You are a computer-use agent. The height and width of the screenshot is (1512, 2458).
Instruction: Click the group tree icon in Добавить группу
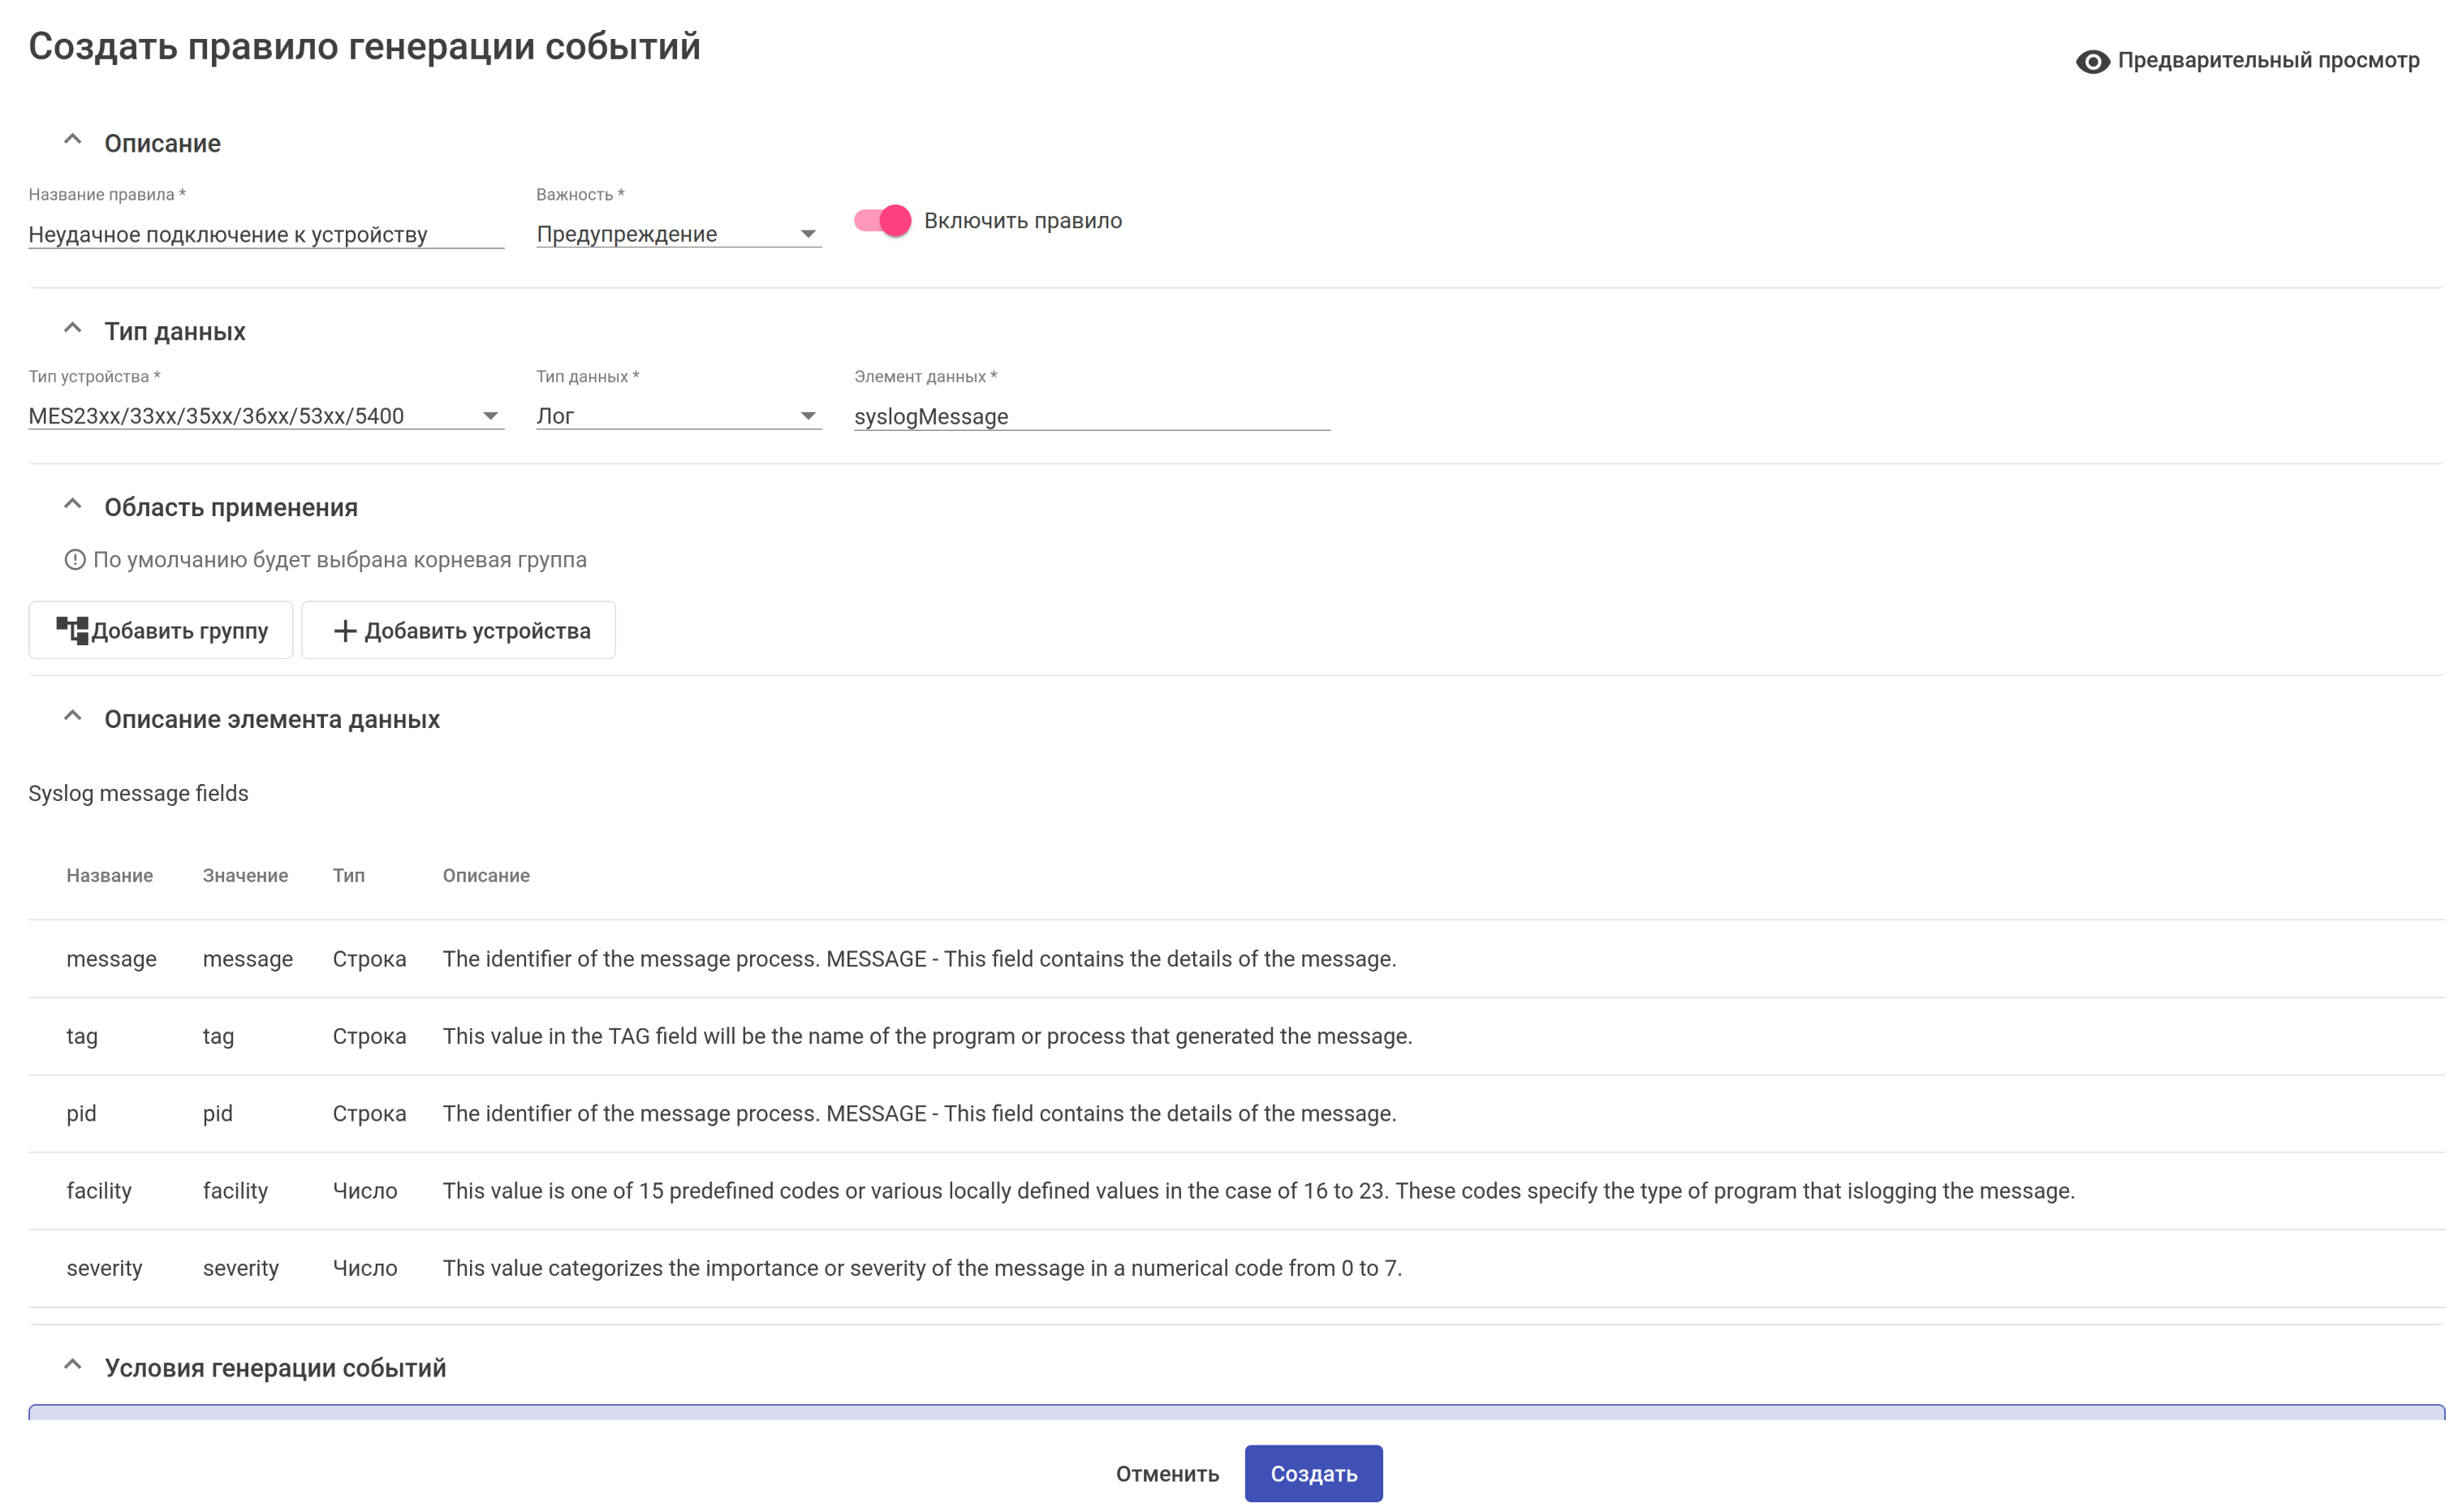click(x=72, y=630)
